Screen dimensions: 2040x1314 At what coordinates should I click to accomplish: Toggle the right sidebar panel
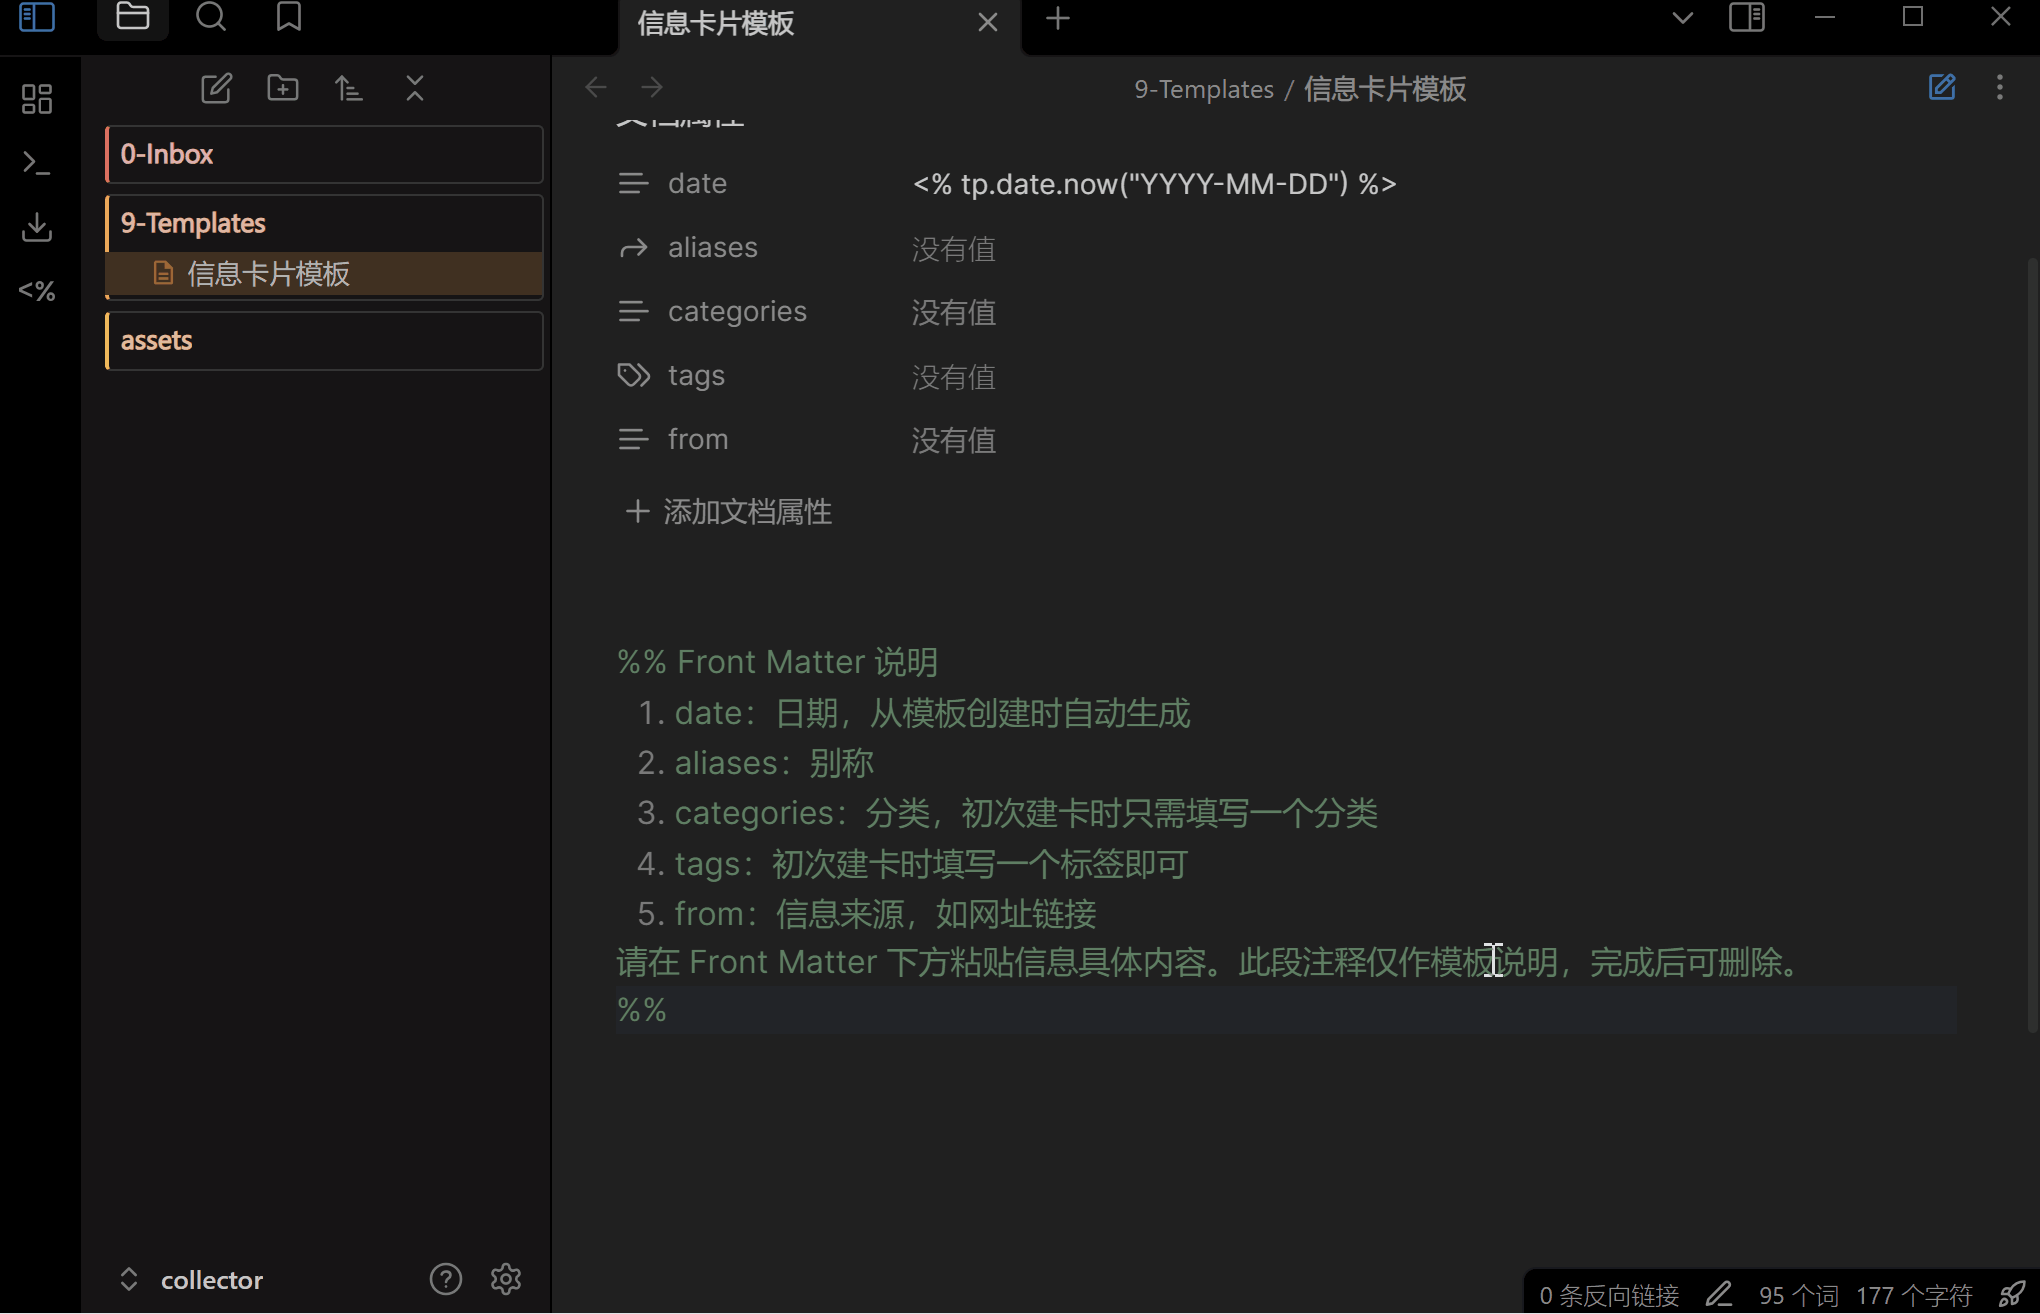1746,17
